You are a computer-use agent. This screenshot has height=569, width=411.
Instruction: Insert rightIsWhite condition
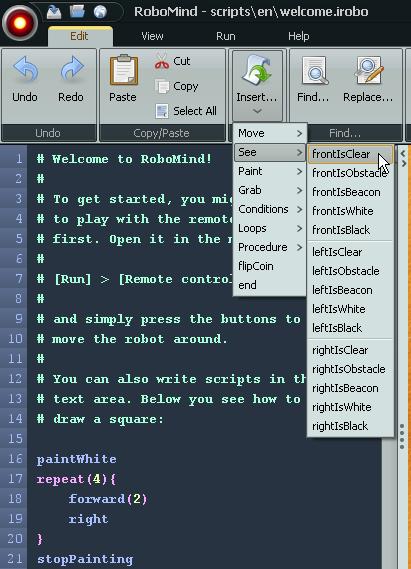point(350,407)
